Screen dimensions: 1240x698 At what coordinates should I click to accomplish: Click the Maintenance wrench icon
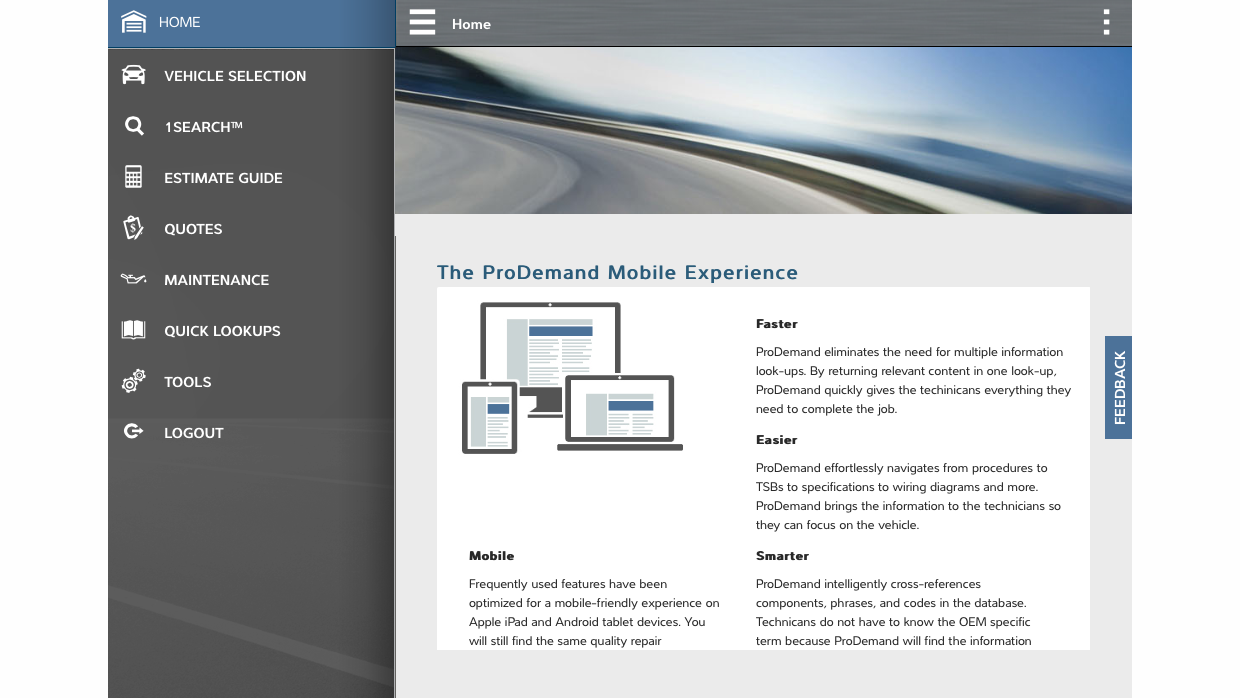coord(133,278)
